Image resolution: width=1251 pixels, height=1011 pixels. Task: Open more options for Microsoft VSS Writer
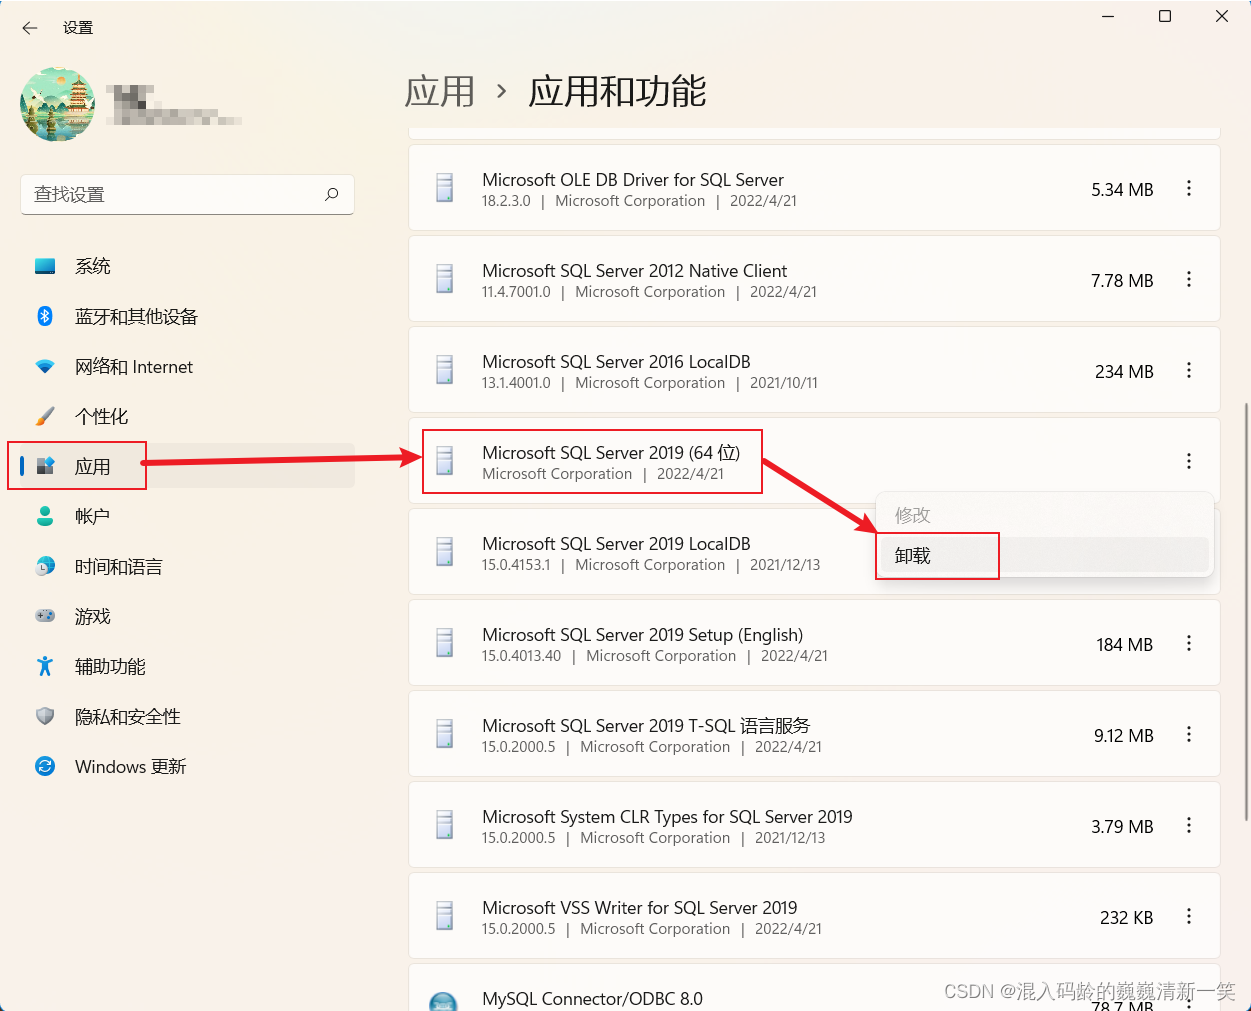coord(1189,916)
